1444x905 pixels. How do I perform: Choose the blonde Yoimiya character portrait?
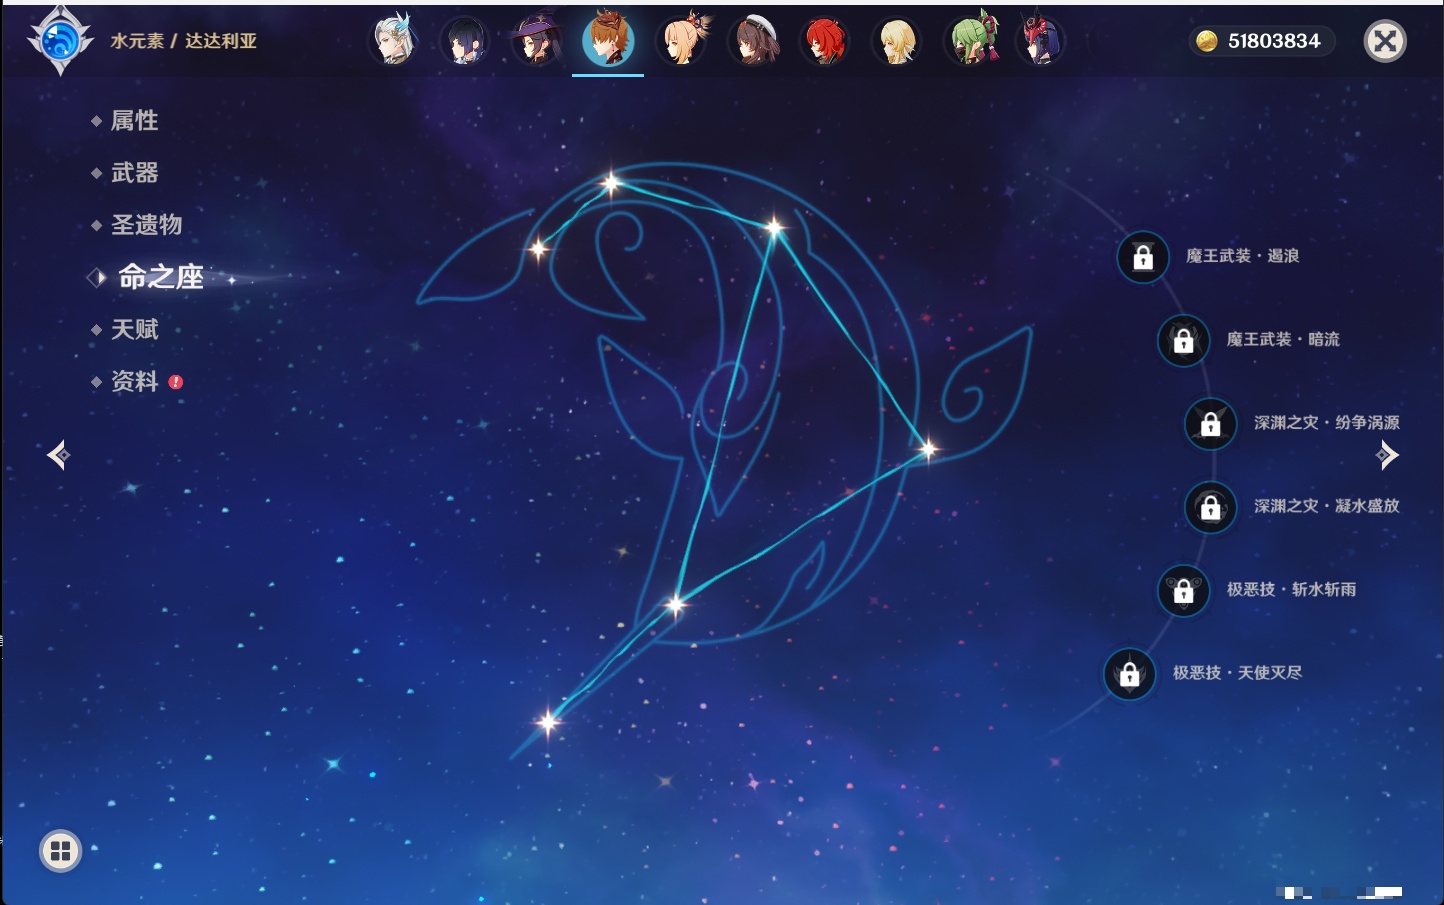click(682, 42)
